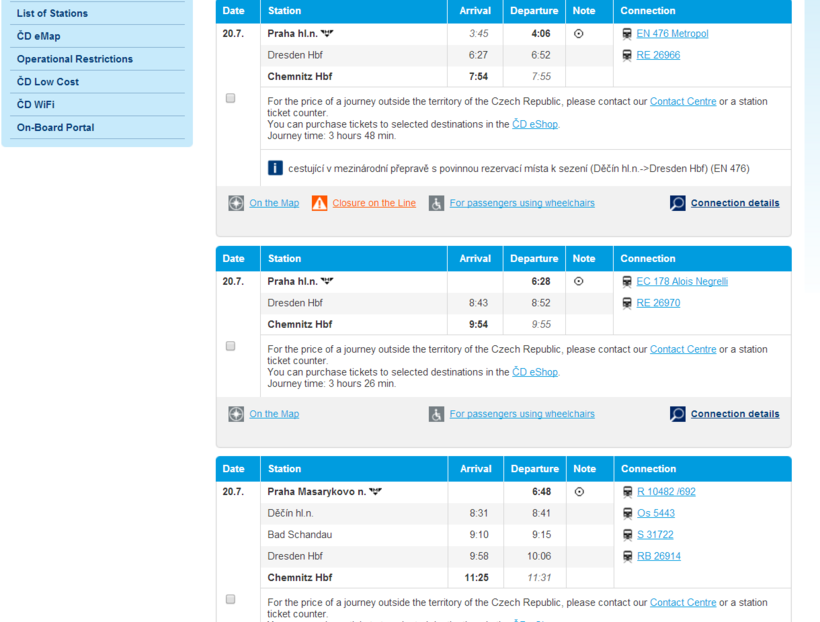This screenshot has width=820, height=622.
Task: Click the train icon beside S 31722
Action: click(628, 535)
